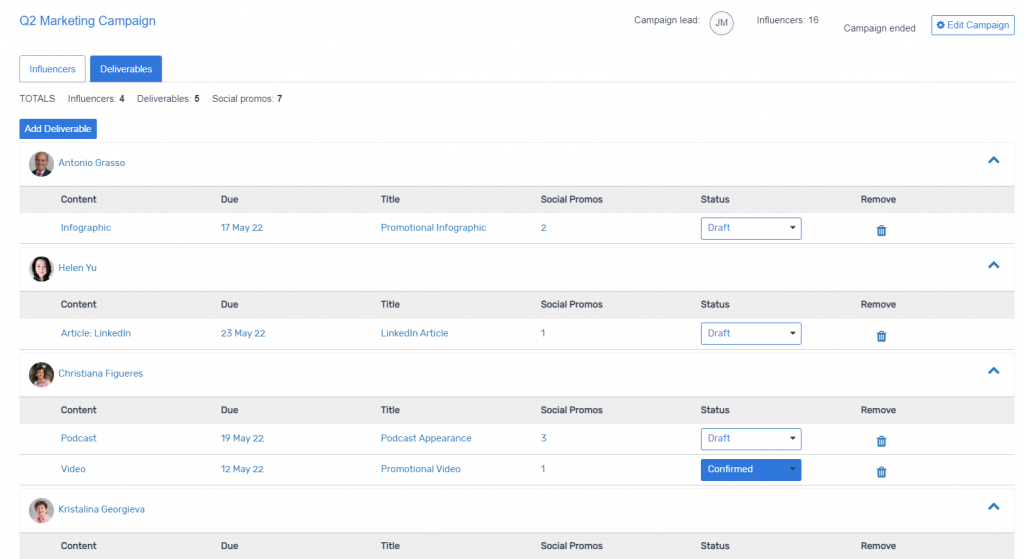
Task: Select the Deliverables tab
Action: coord(126,69)
